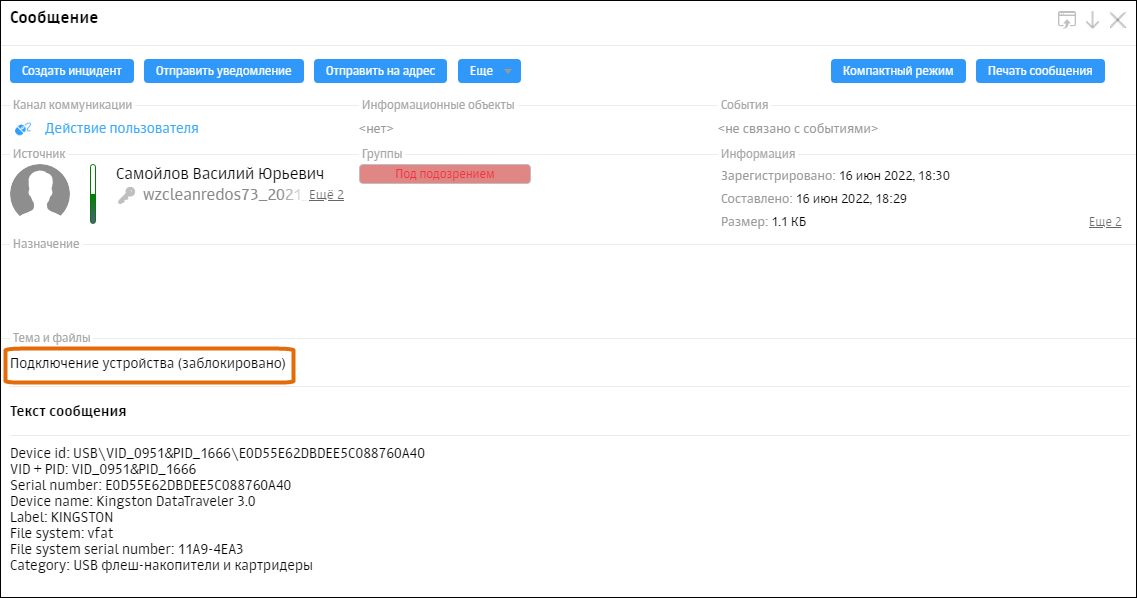Viewport: 1137px width, 598px height.
Task: Click the wzcleanredos73_2021 account name
Action: tap(221, 195)
